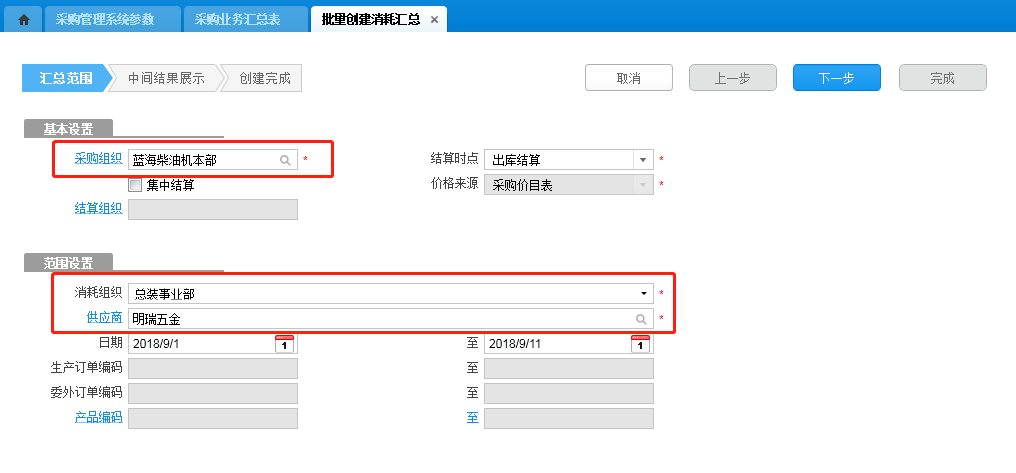Open calendar picker for start date 2018/9/1
Image resolution: width=1016 pixels, height=473 pixels.
pos(284,344)
